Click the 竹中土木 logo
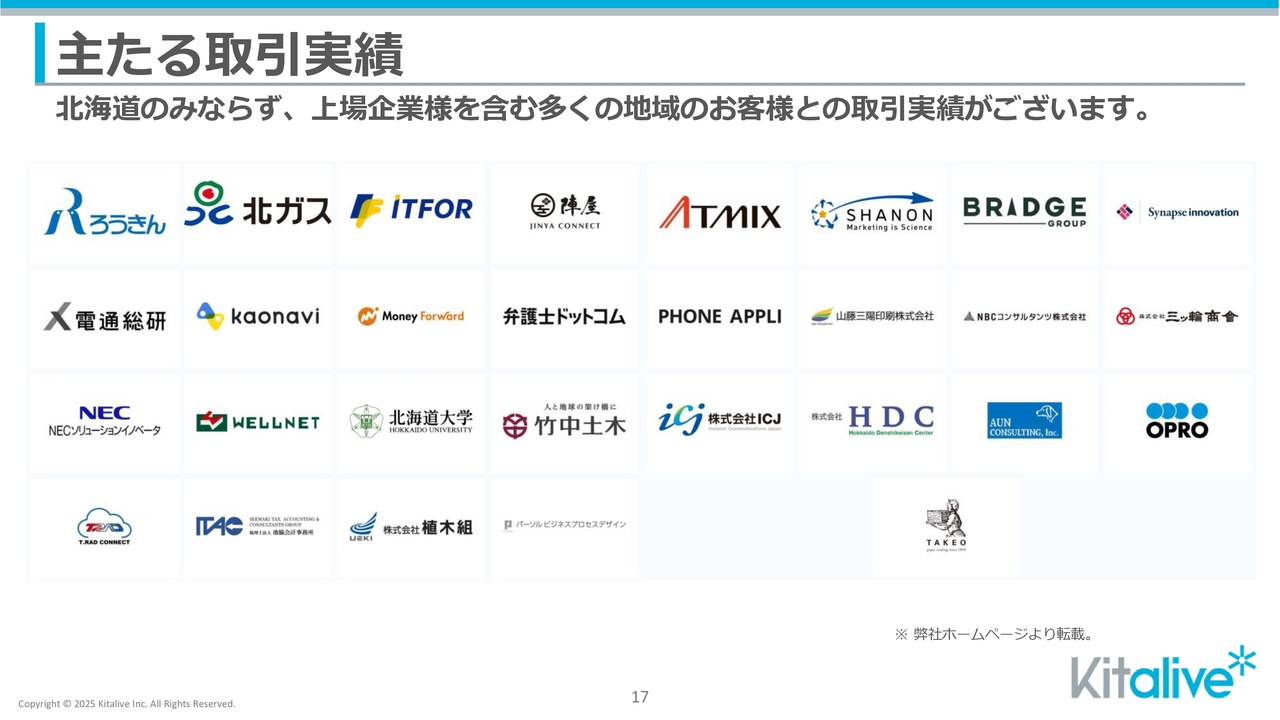 (x=564, y=420)
